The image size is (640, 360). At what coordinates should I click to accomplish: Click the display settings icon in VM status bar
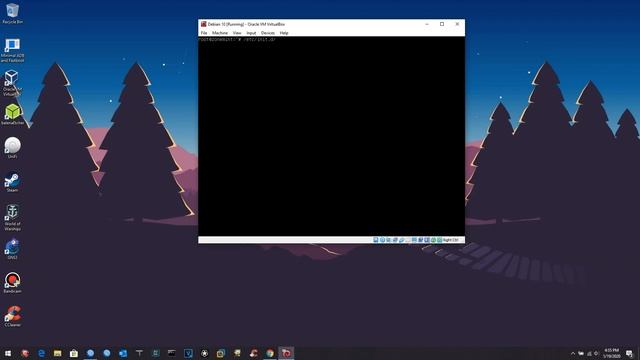(414, 240)
